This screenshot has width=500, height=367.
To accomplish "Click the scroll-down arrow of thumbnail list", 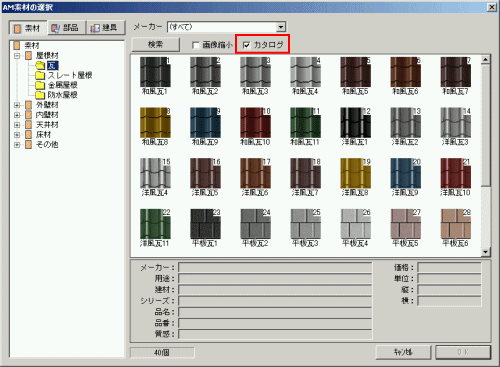I will click(486, 252).
